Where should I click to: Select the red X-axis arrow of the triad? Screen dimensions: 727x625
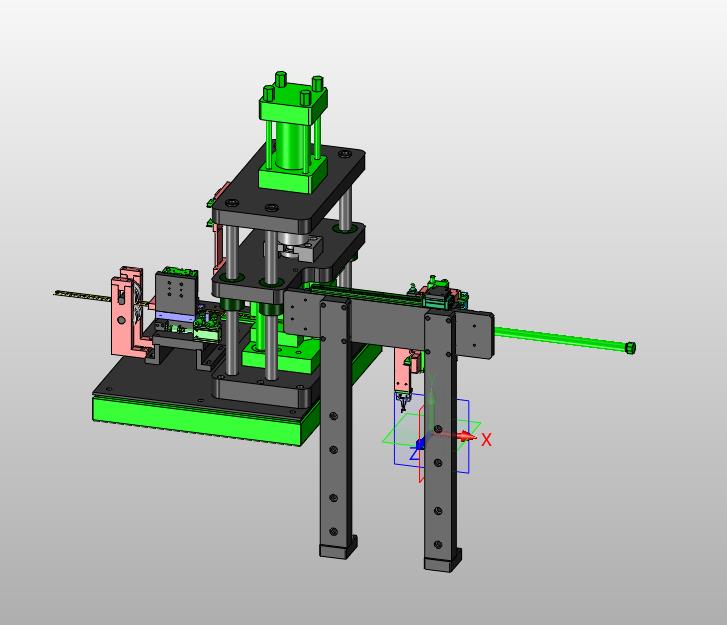(x=466, y=436)
